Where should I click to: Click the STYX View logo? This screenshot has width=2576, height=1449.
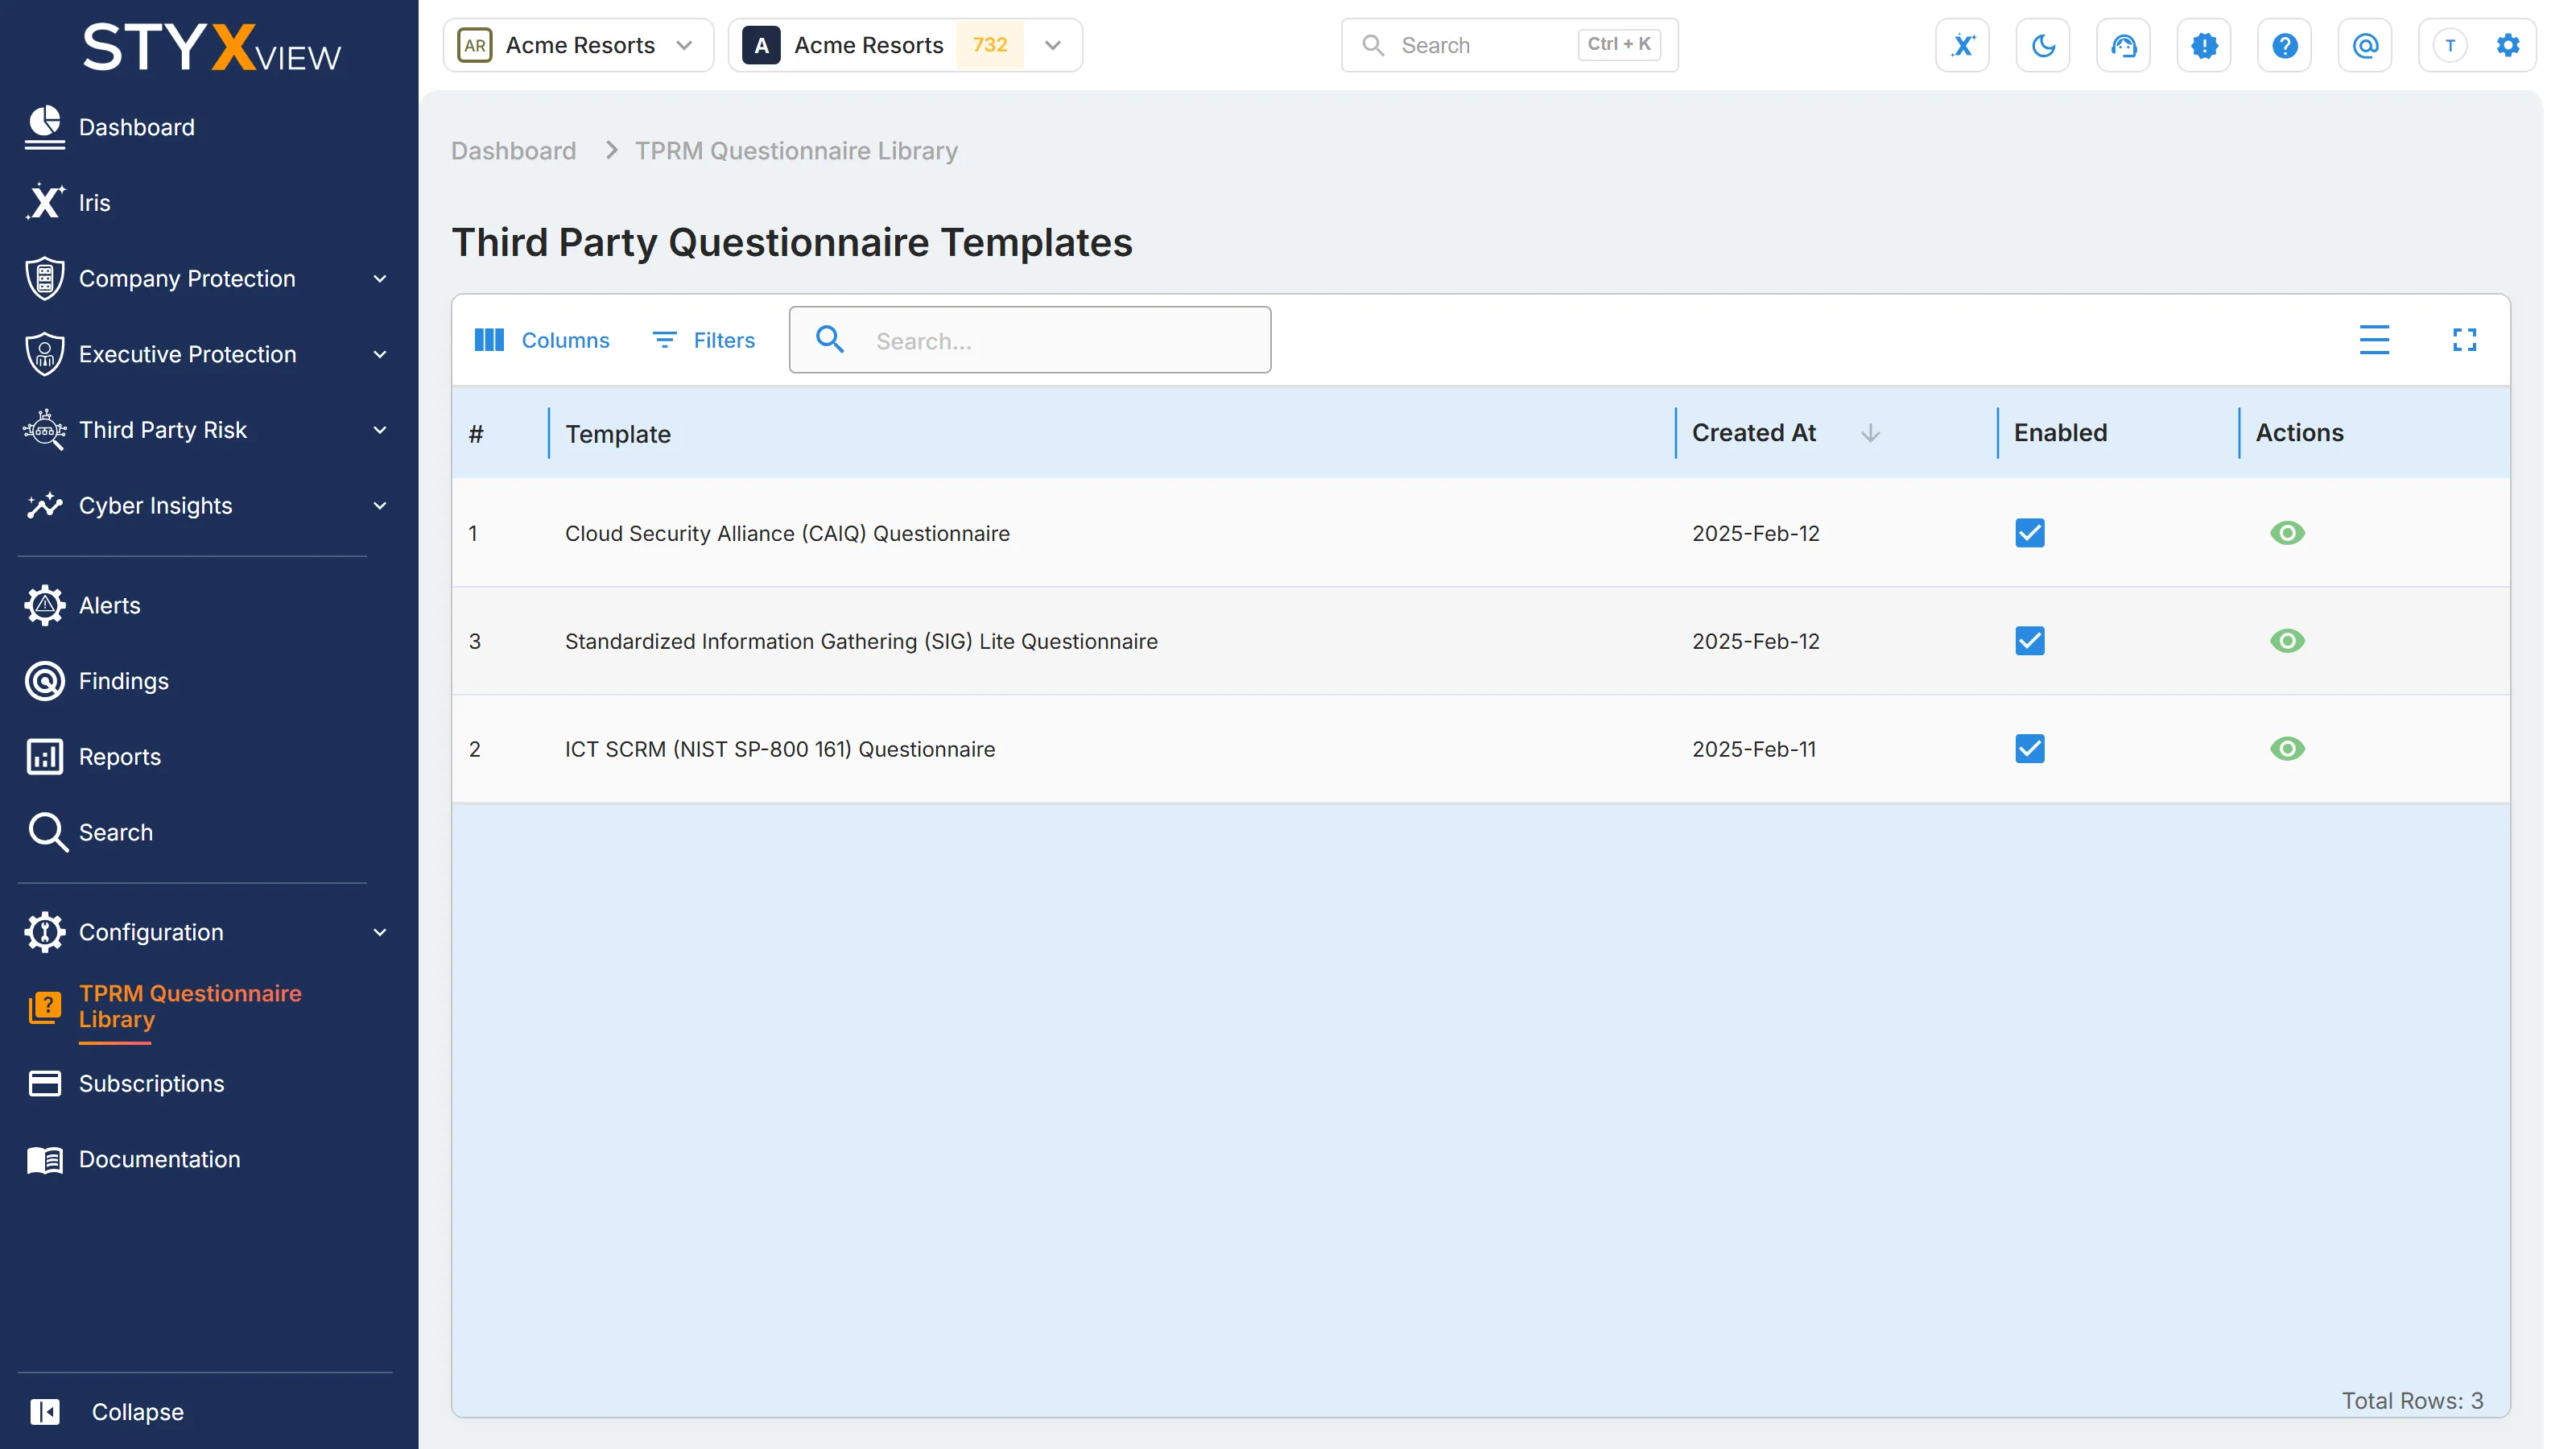pyautogui.click(x=211, y=47)
